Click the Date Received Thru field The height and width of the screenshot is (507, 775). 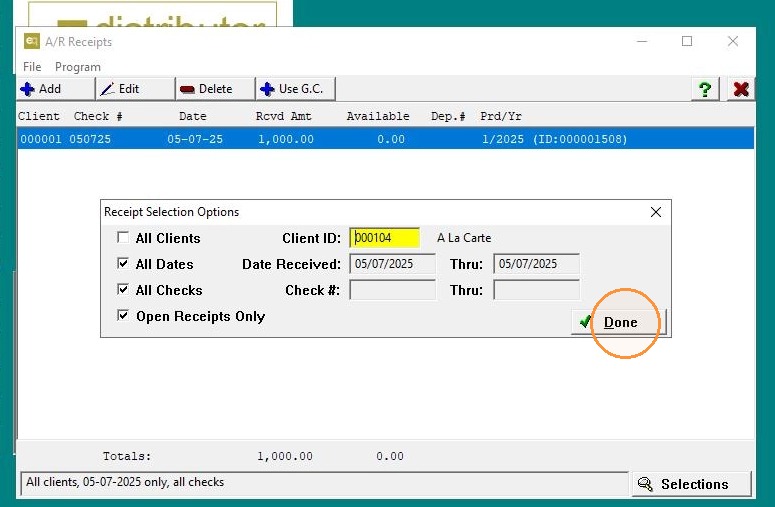click(x=536, y=264)
